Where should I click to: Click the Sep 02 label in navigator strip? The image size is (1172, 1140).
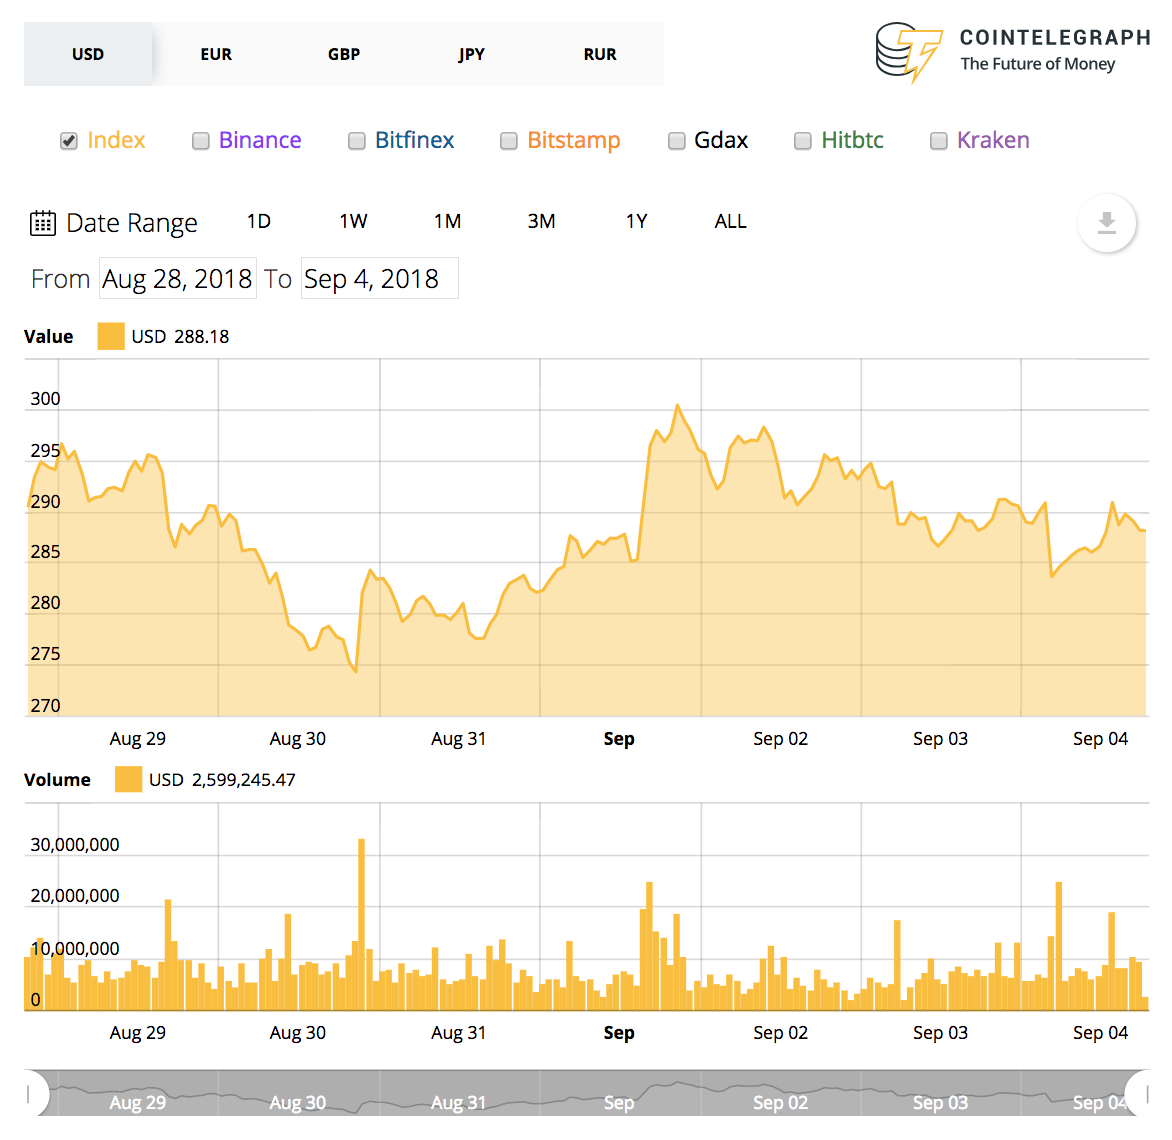click(780, 1103)
